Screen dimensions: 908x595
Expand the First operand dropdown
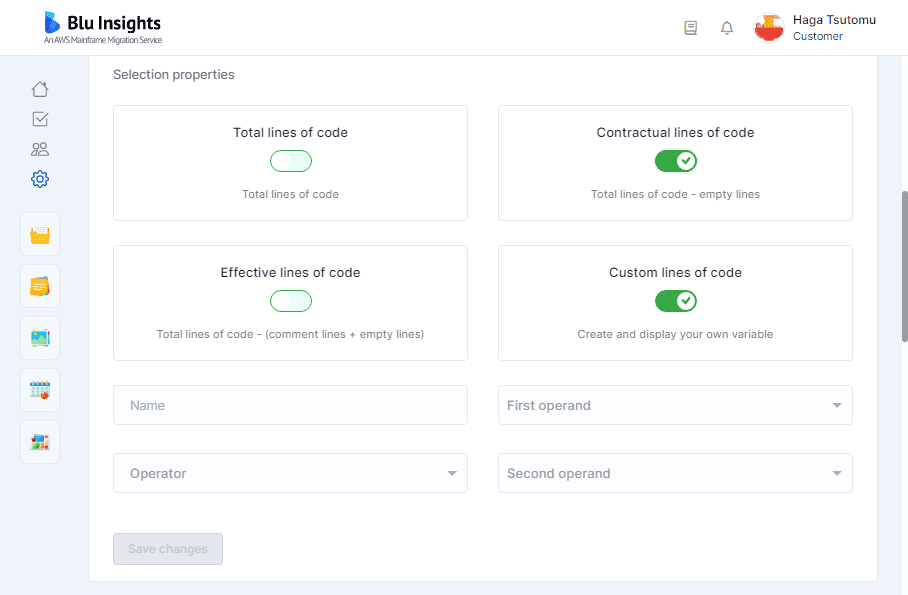click(x=675, y=405)
